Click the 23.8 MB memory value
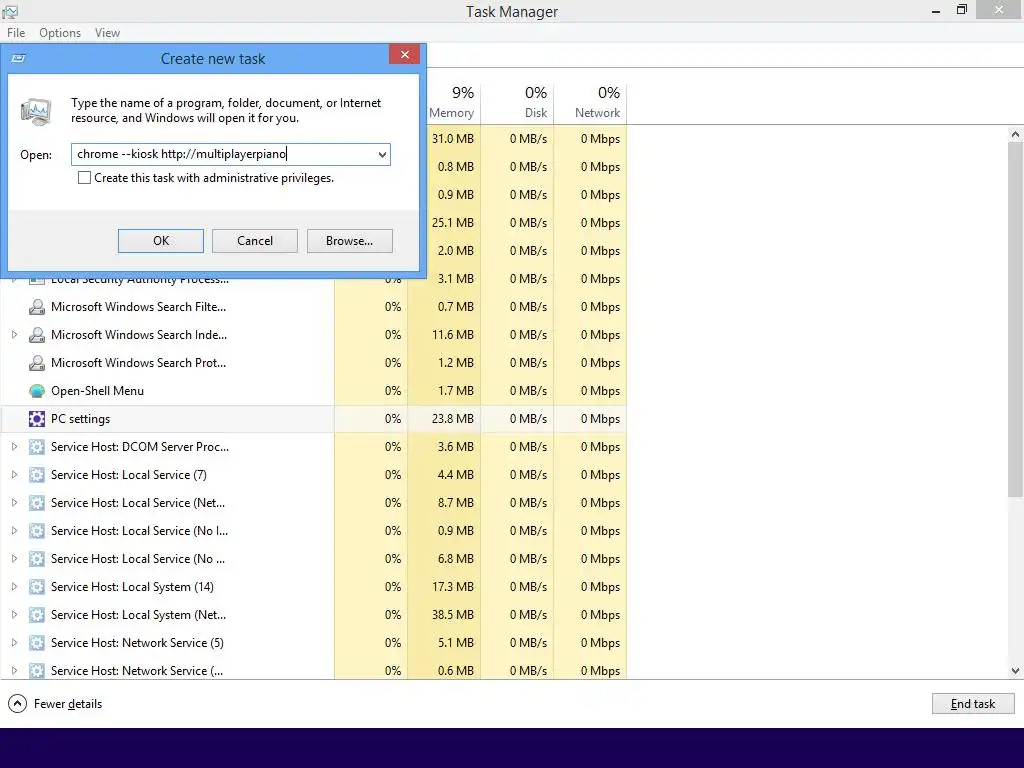 [x=453, y=419]
